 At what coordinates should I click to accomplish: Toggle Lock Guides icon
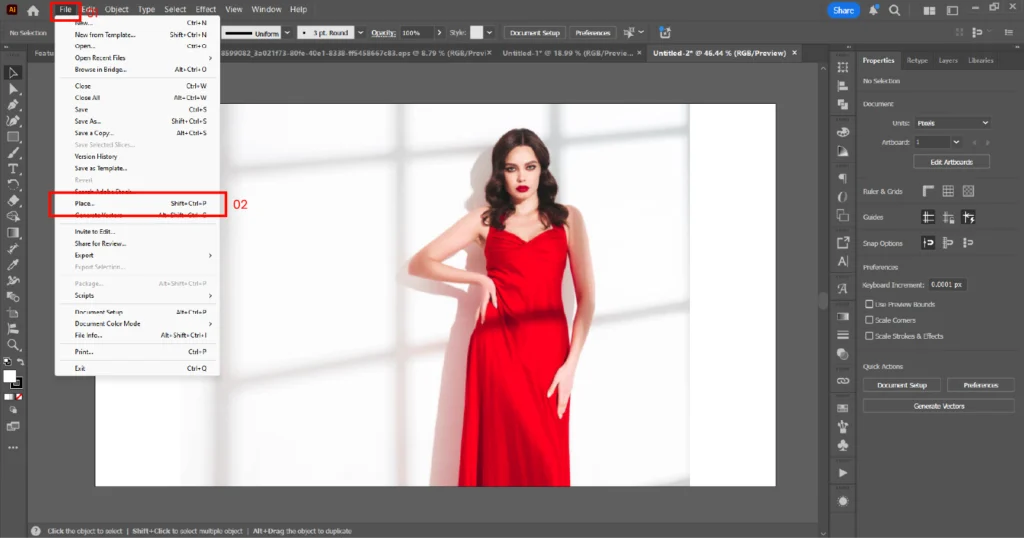point(948,217)
